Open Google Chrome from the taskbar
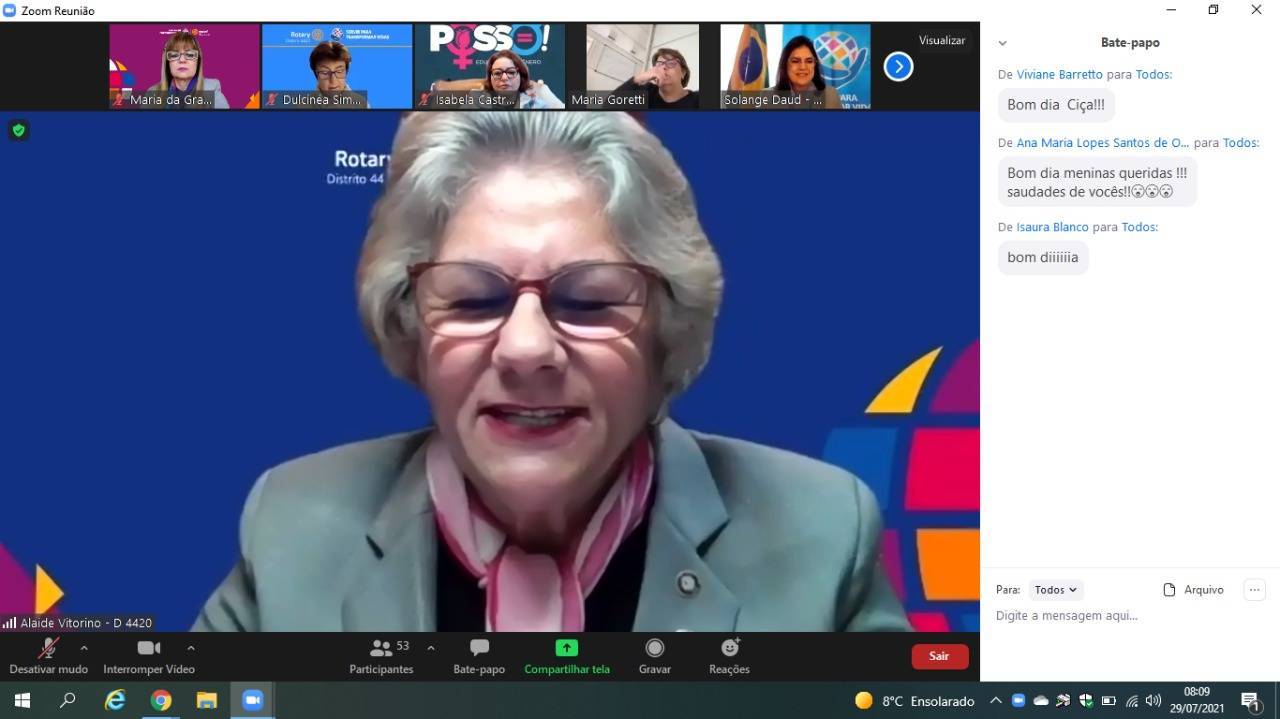 point(161,700)
